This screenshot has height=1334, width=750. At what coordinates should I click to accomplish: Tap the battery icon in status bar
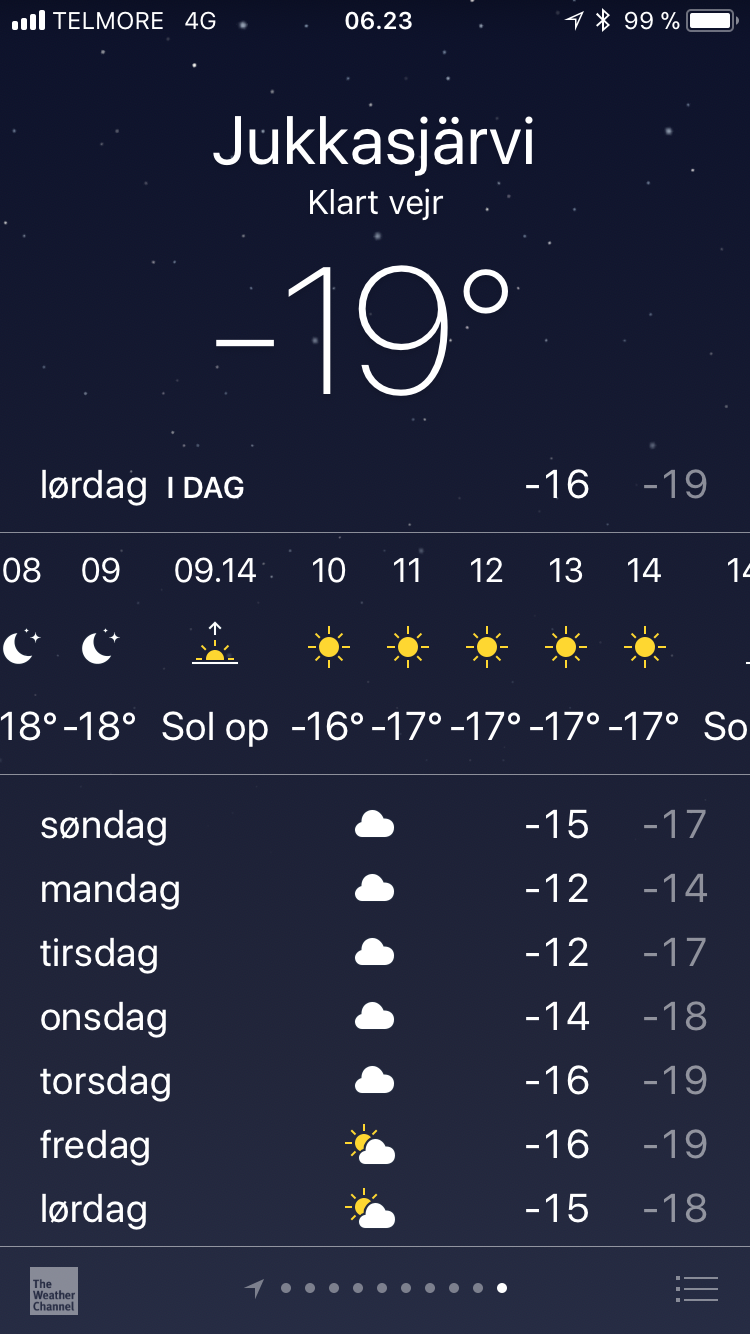[x=711, y=21]
